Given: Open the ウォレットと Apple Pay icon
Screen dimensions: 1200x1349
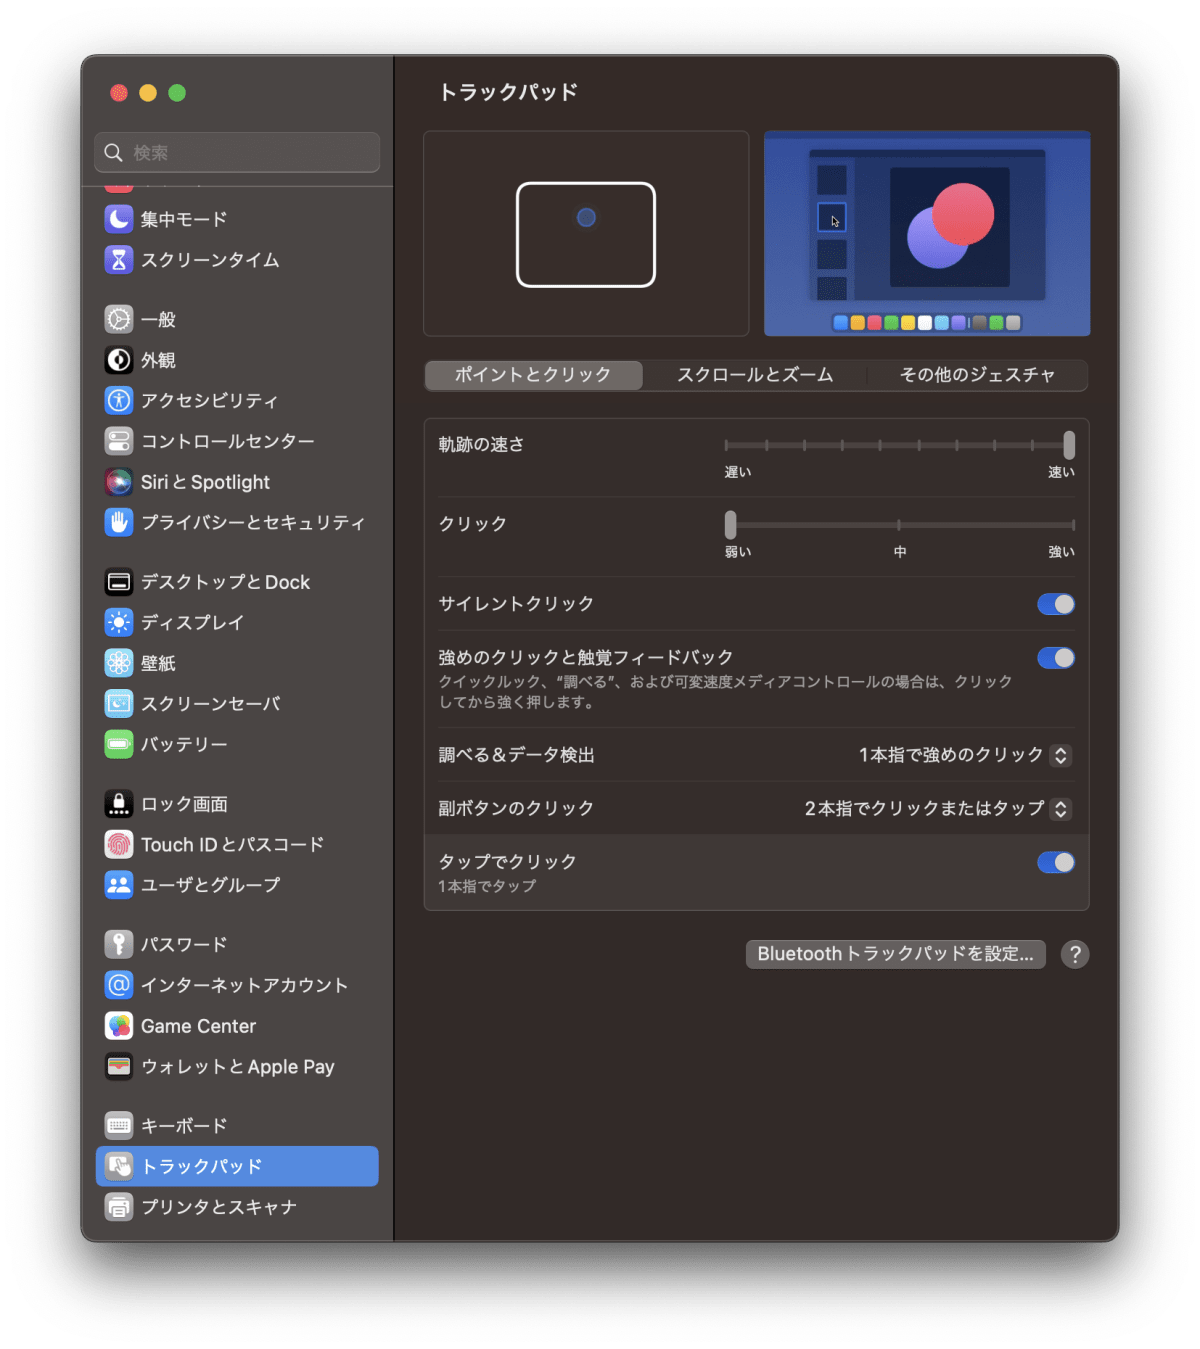Looking at the screenshot, I should (119, 1067).
